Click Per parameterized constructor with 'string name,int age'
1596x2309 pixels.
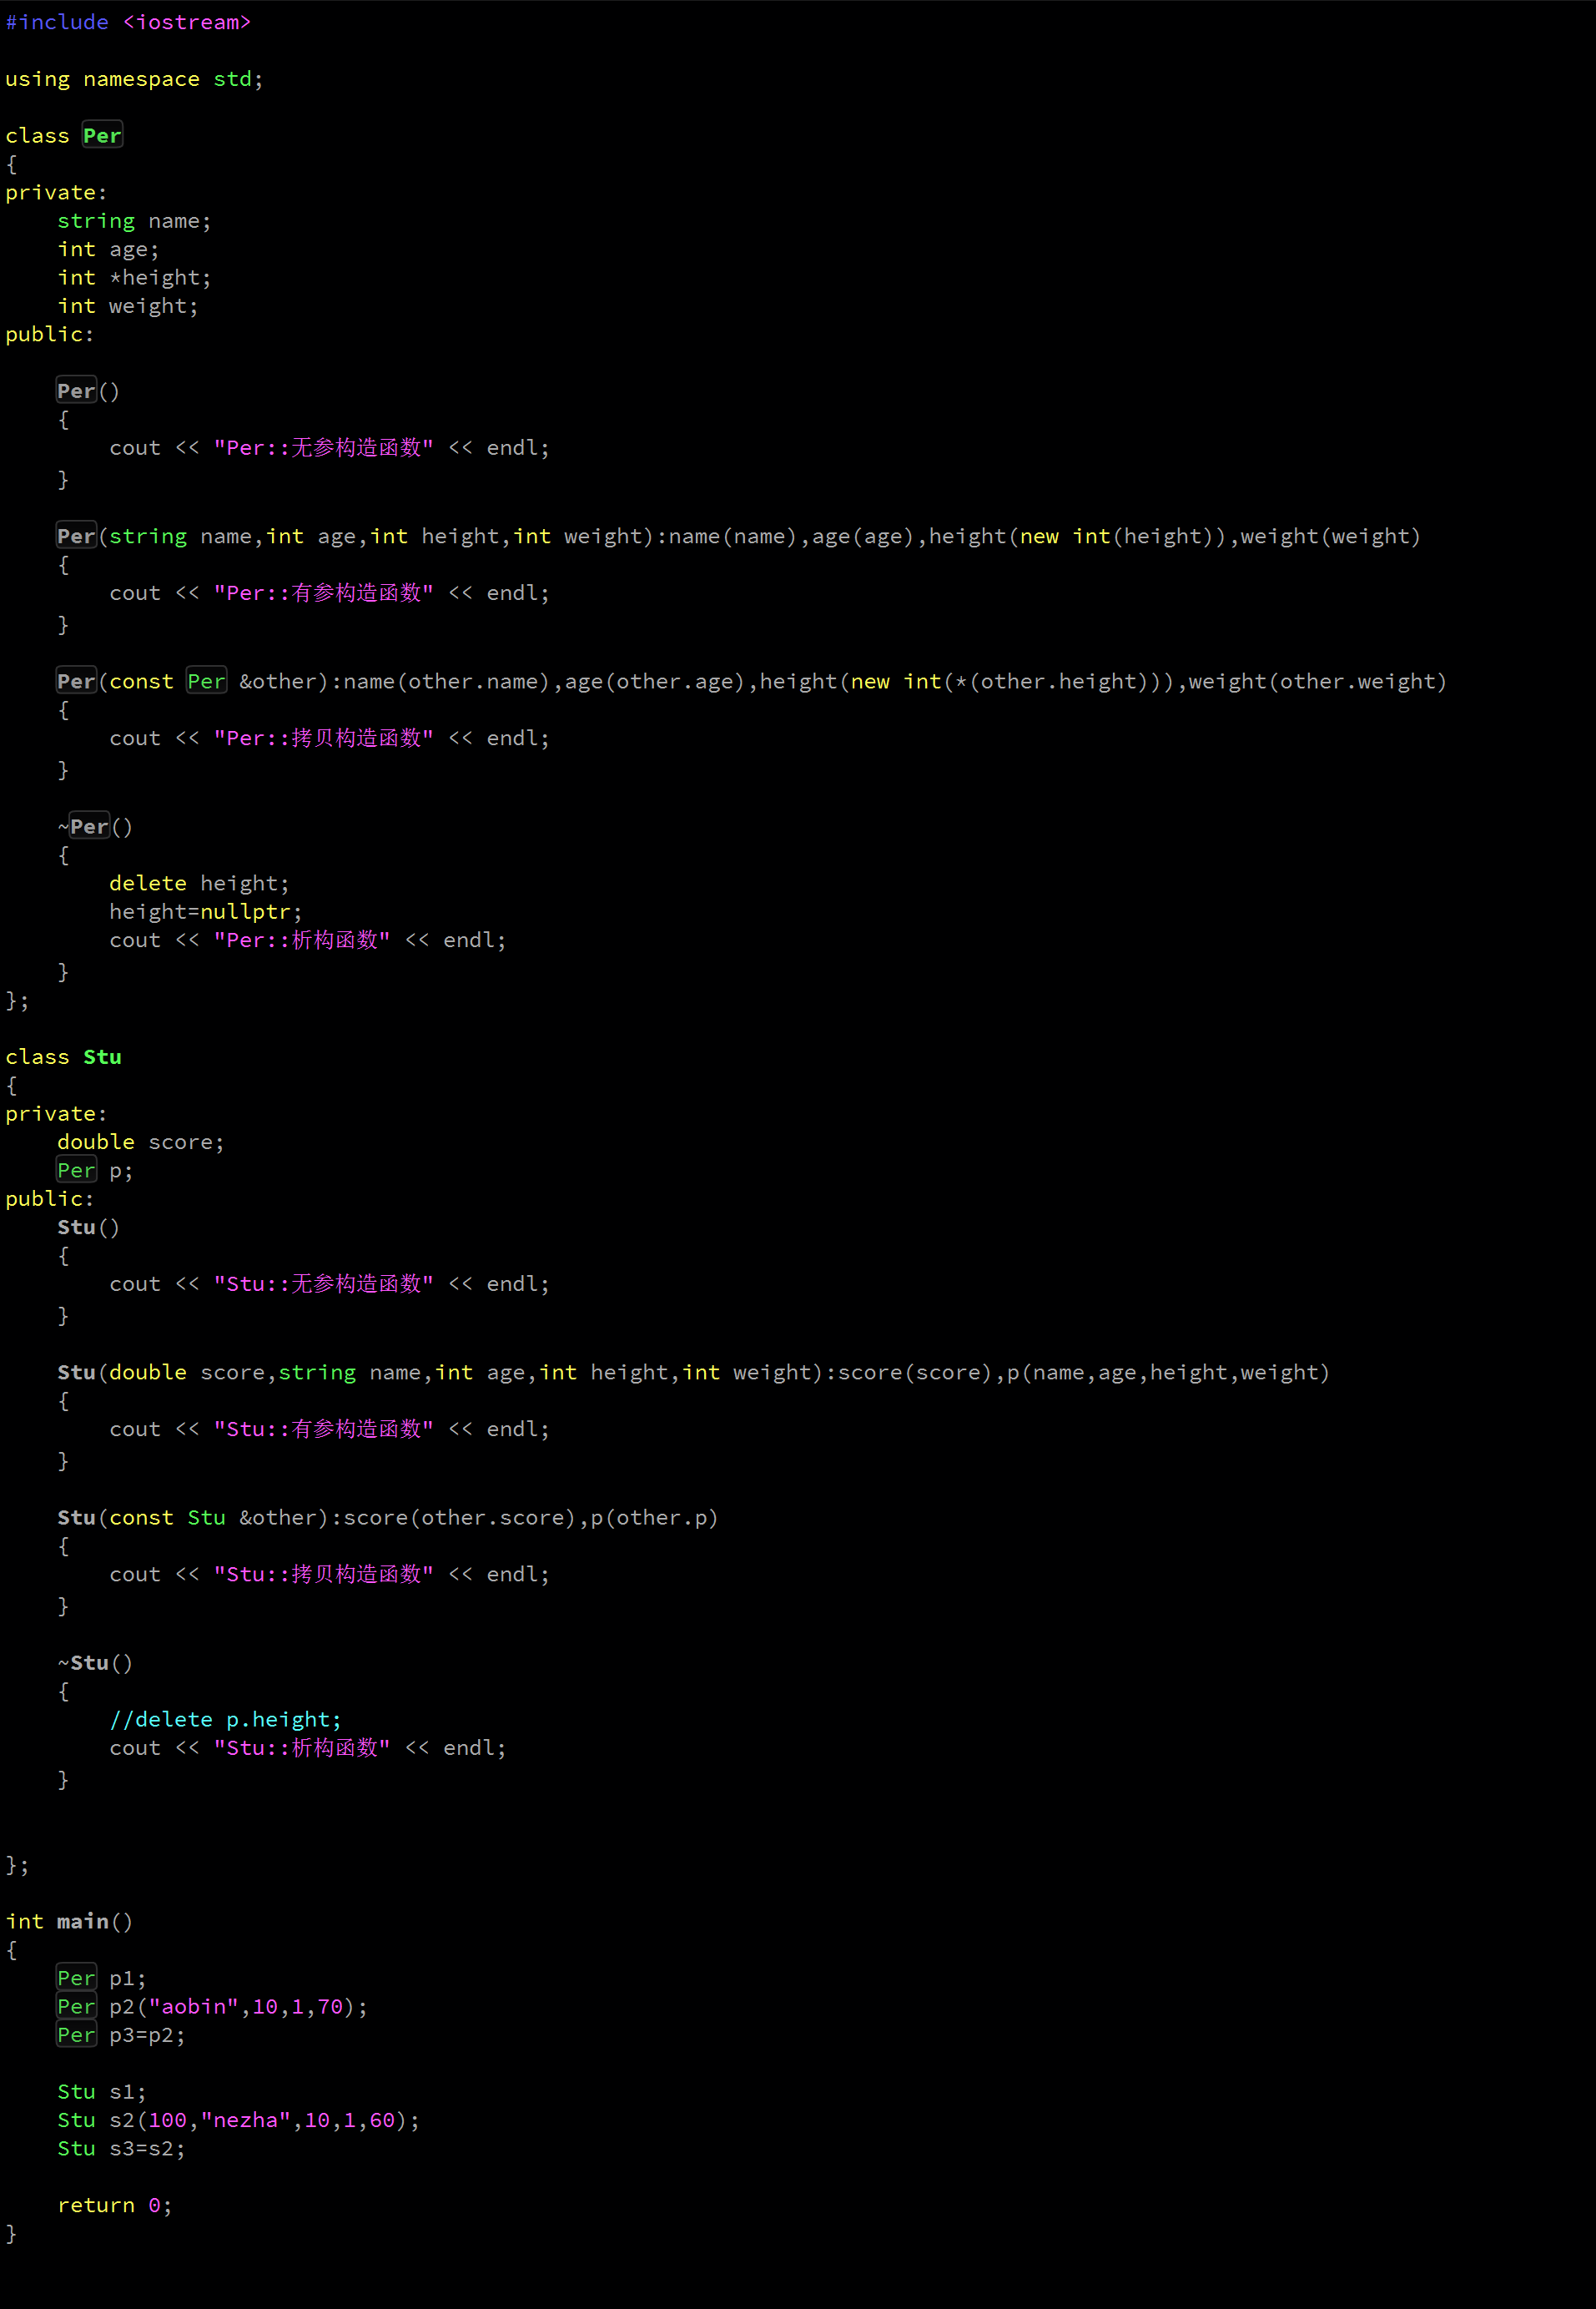click(738, 537)
